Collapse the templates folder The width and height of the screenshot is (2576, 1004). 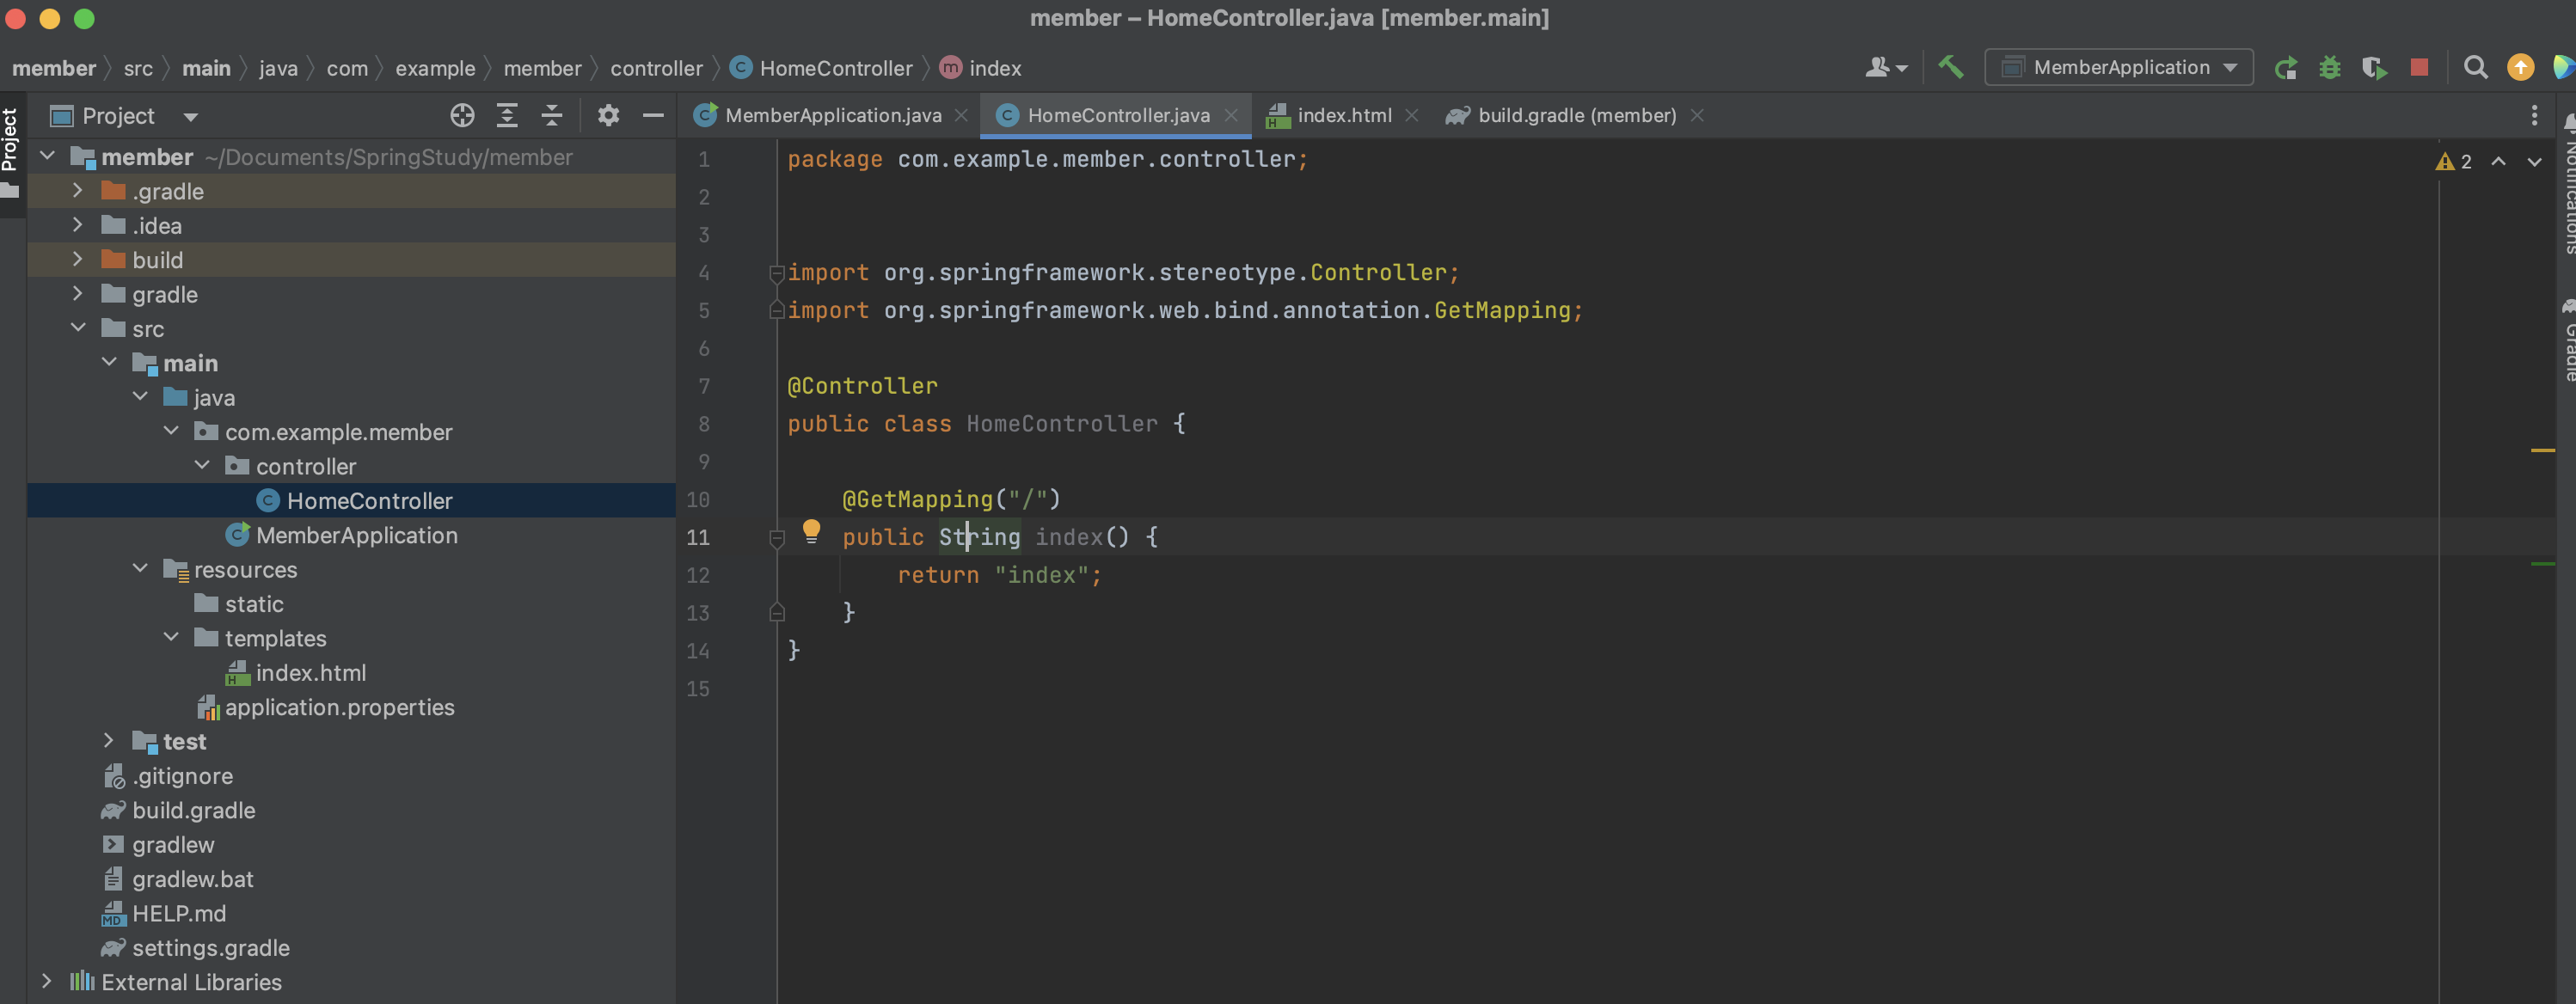171,638
